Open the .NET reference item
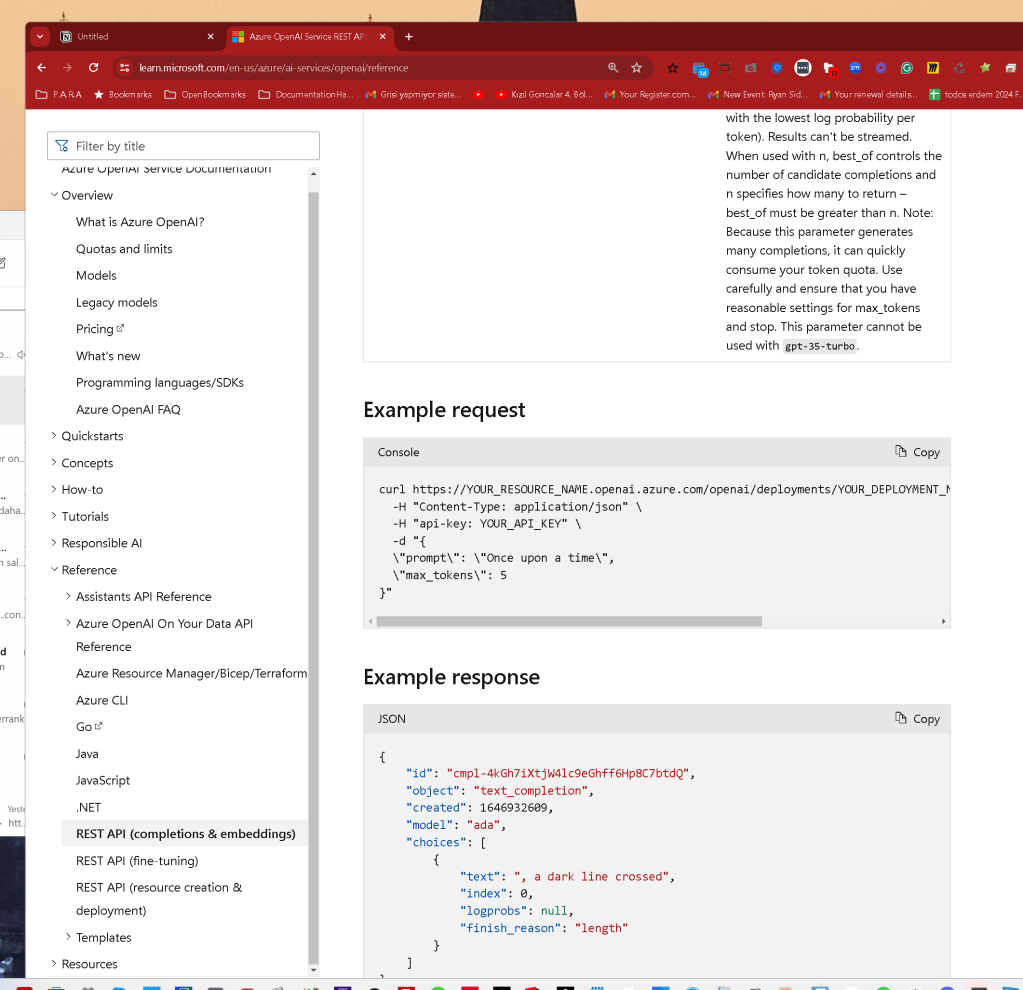The image size is (1023, 990). click(x=88, y=807)
